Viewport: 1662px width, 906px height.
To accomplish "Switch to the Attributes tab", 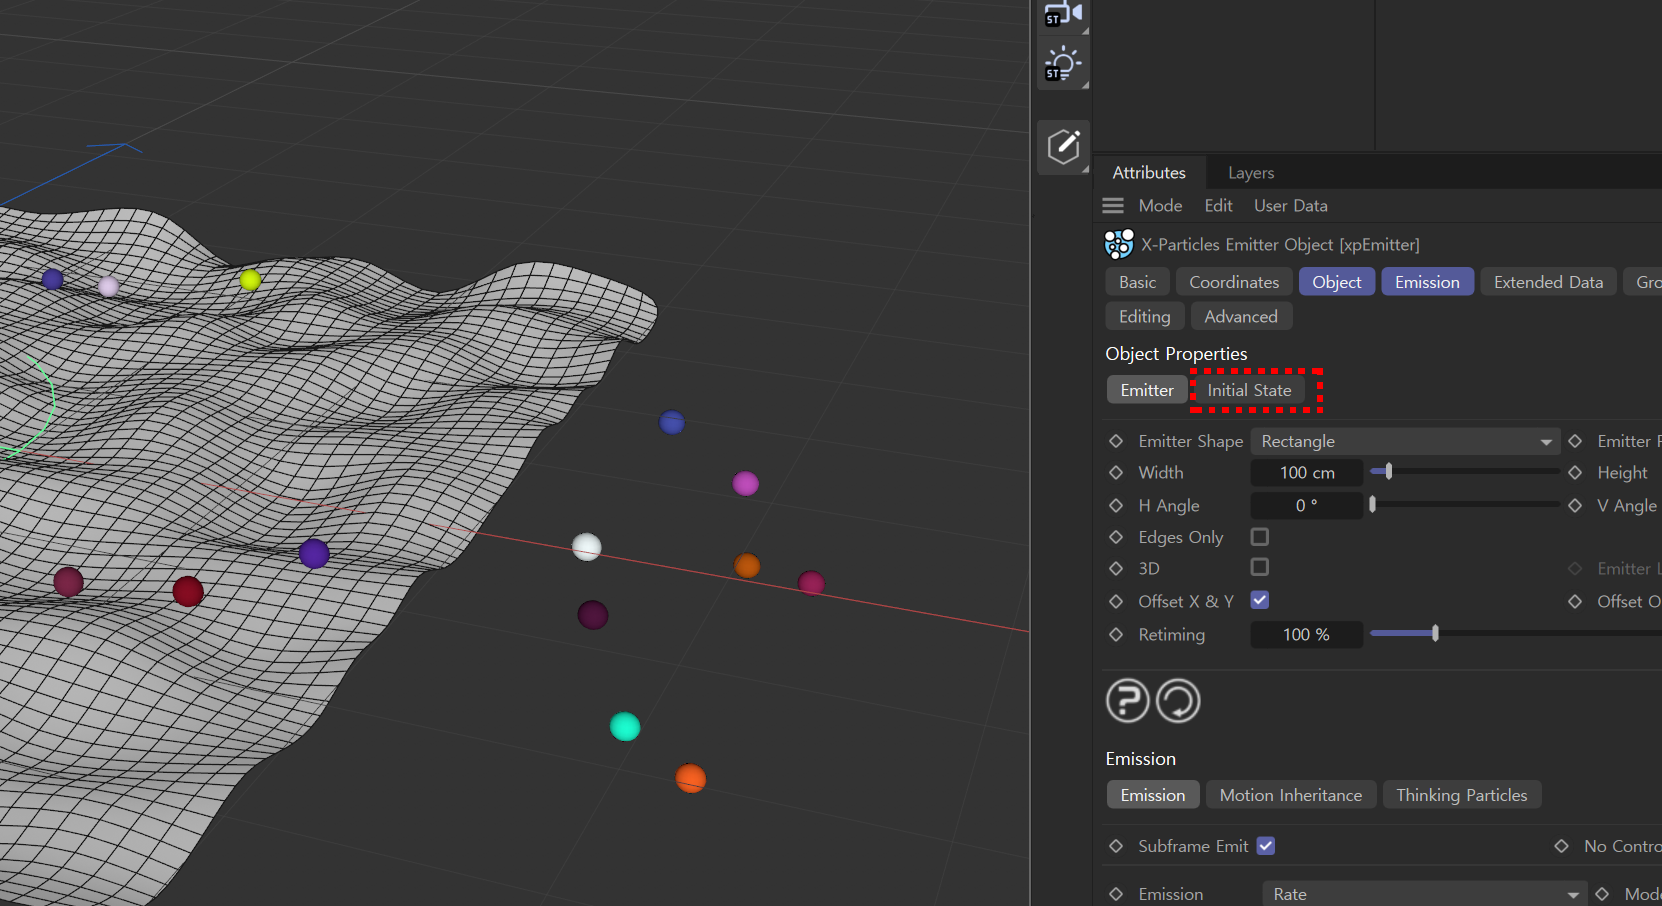I will [1149, 172].
